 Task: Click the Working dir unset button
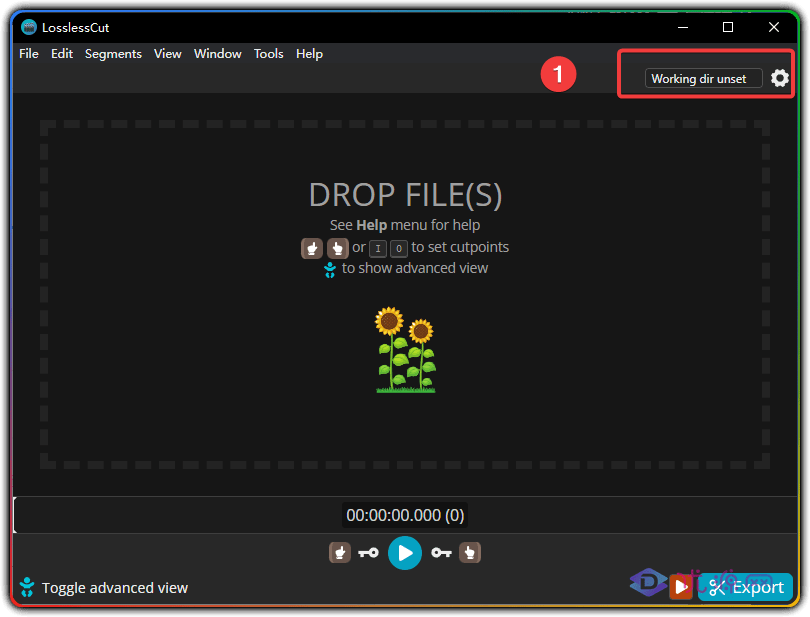[703, 78]
